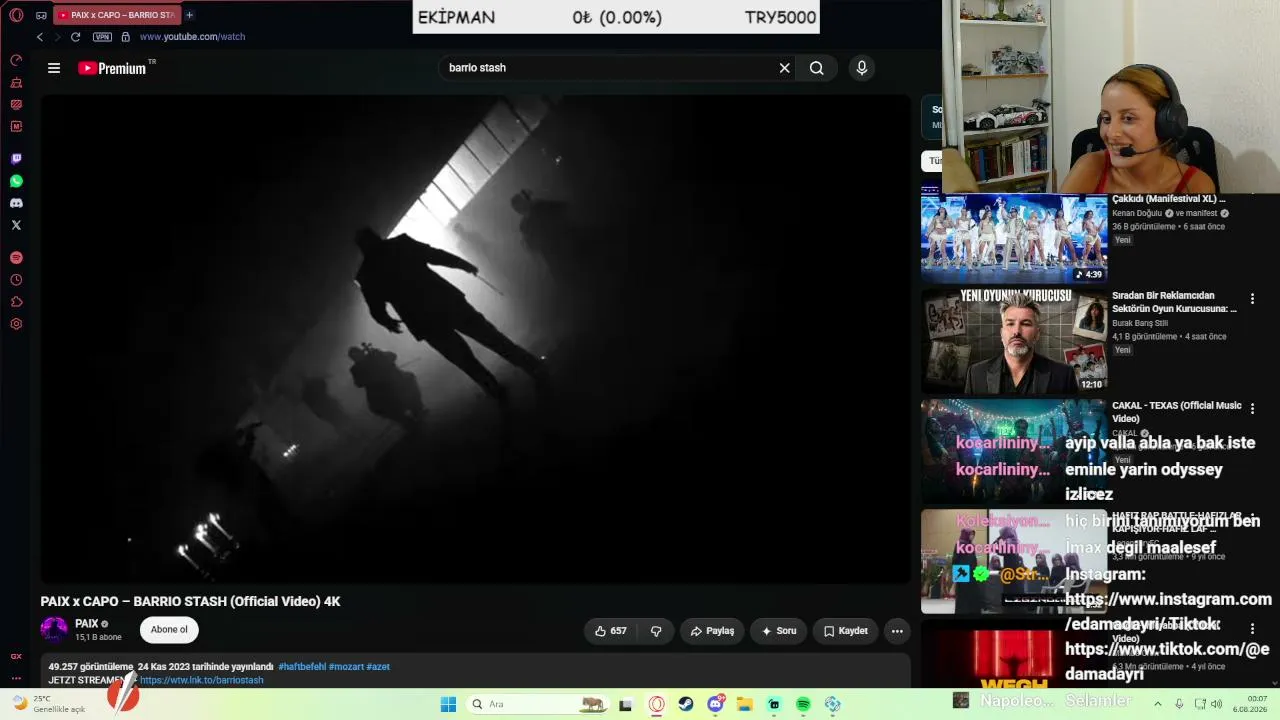Image resolution: width=1280 pixels, height=720 pixels.
Task: Toggle the VPN badge in address bar
Action: (x=102, y=37)
